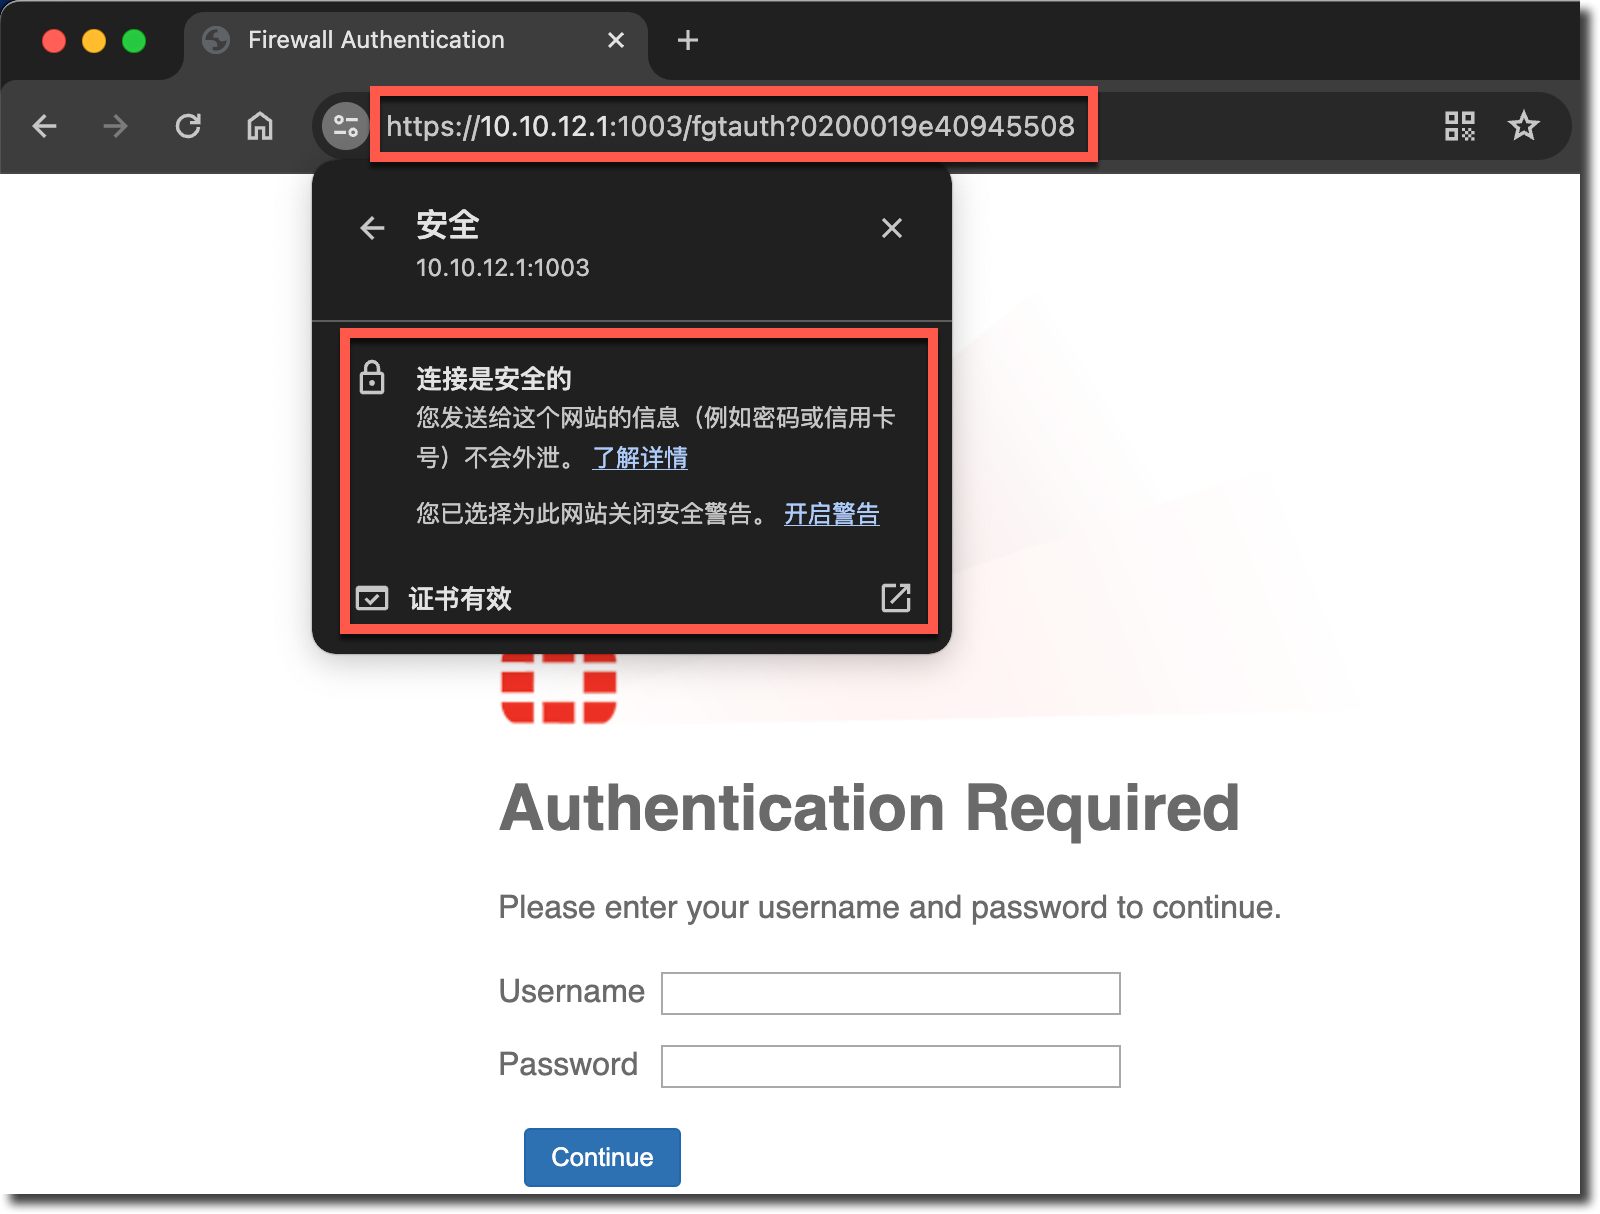Focus the Password input field
1600x1214 pixels.
(x=890, y=1066)
